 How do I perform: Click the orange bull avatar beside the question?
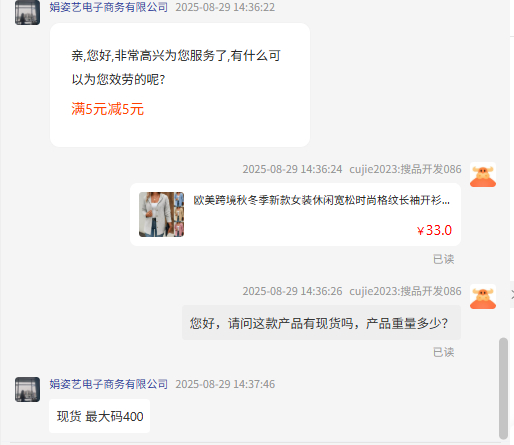point(483,297)
